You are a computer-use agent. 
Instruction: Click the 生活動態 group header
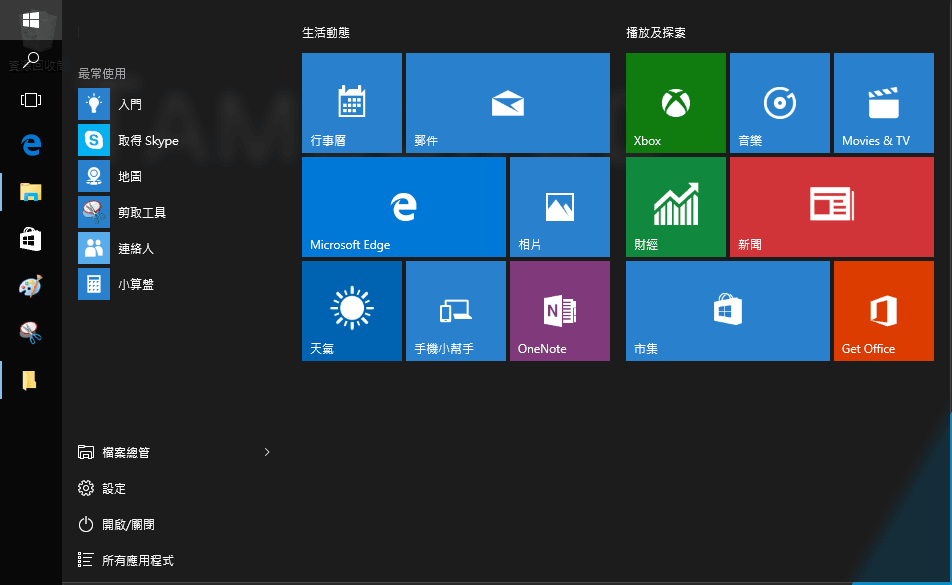coord(326,33)
